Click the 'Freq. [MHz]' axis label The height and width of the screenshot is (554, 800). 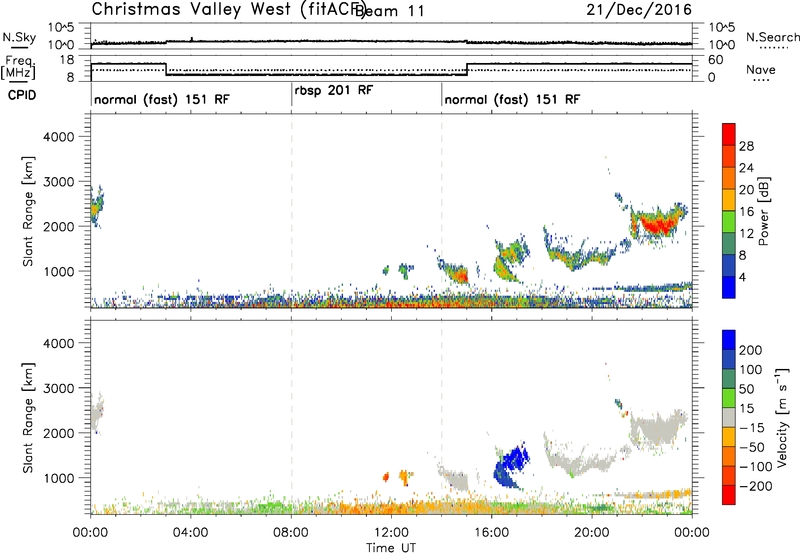(x=19, y=68)
